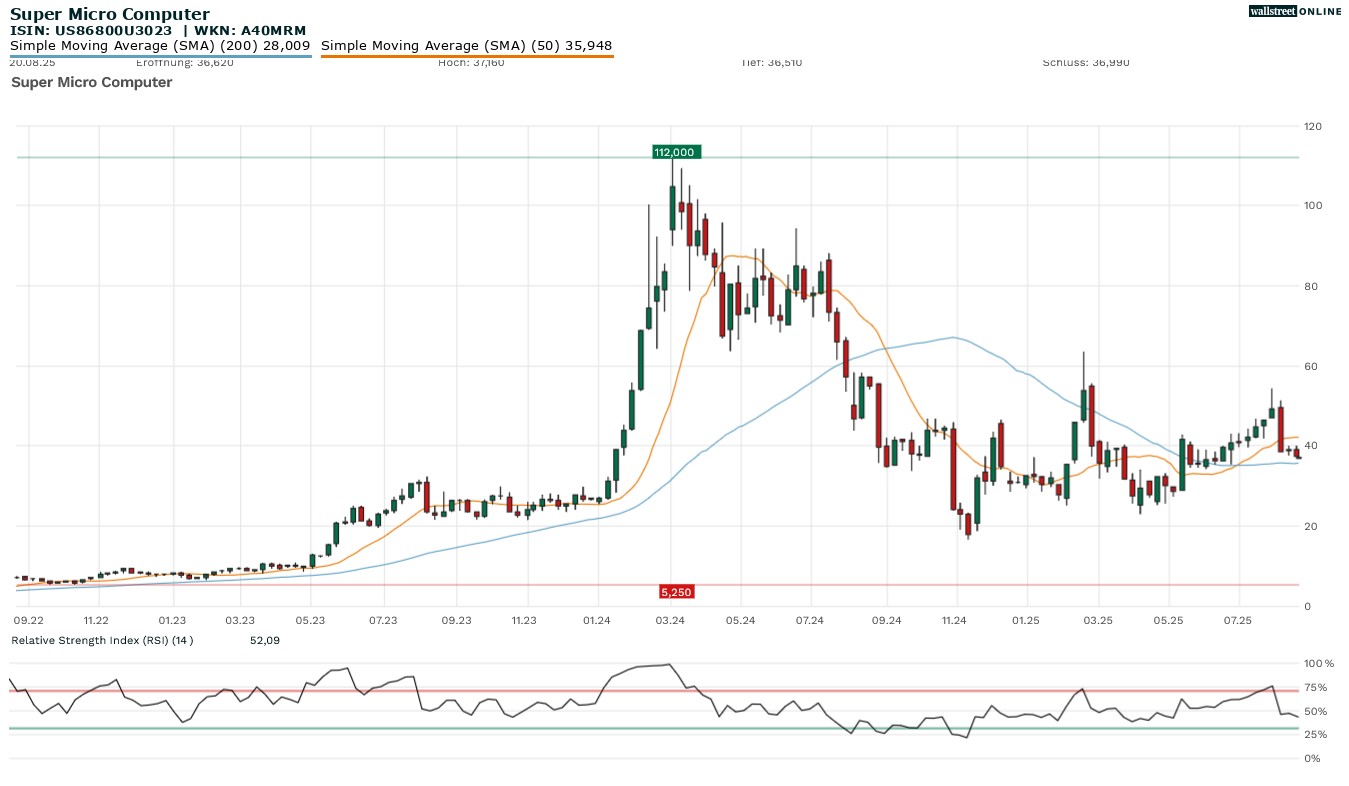
Task: Click the SMA (200) 28,009 legend label
Action: (x=160, y=45)
